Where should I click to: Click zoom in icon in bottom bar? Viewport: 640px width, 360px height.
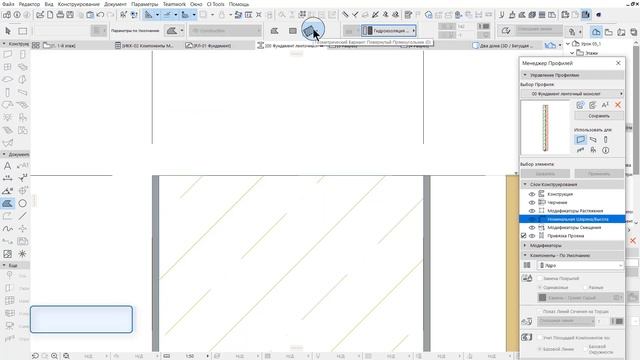point(54,356)
